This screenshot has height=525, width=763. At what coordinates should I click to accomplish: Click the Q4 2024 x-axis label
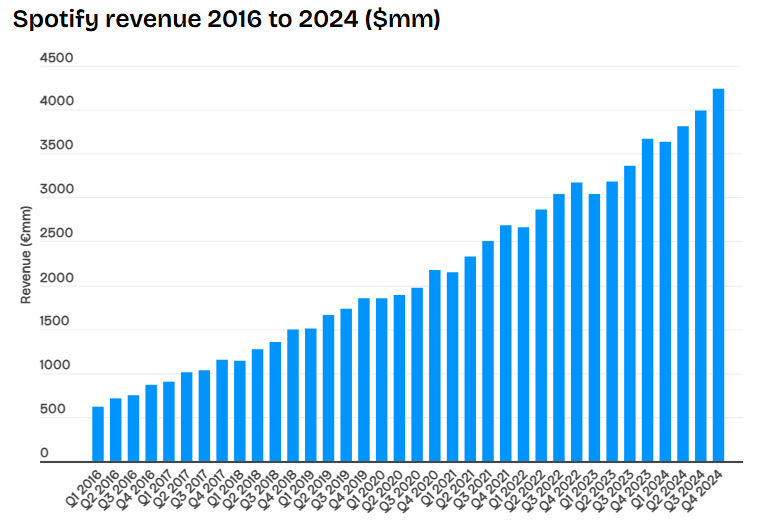point(704,490)
